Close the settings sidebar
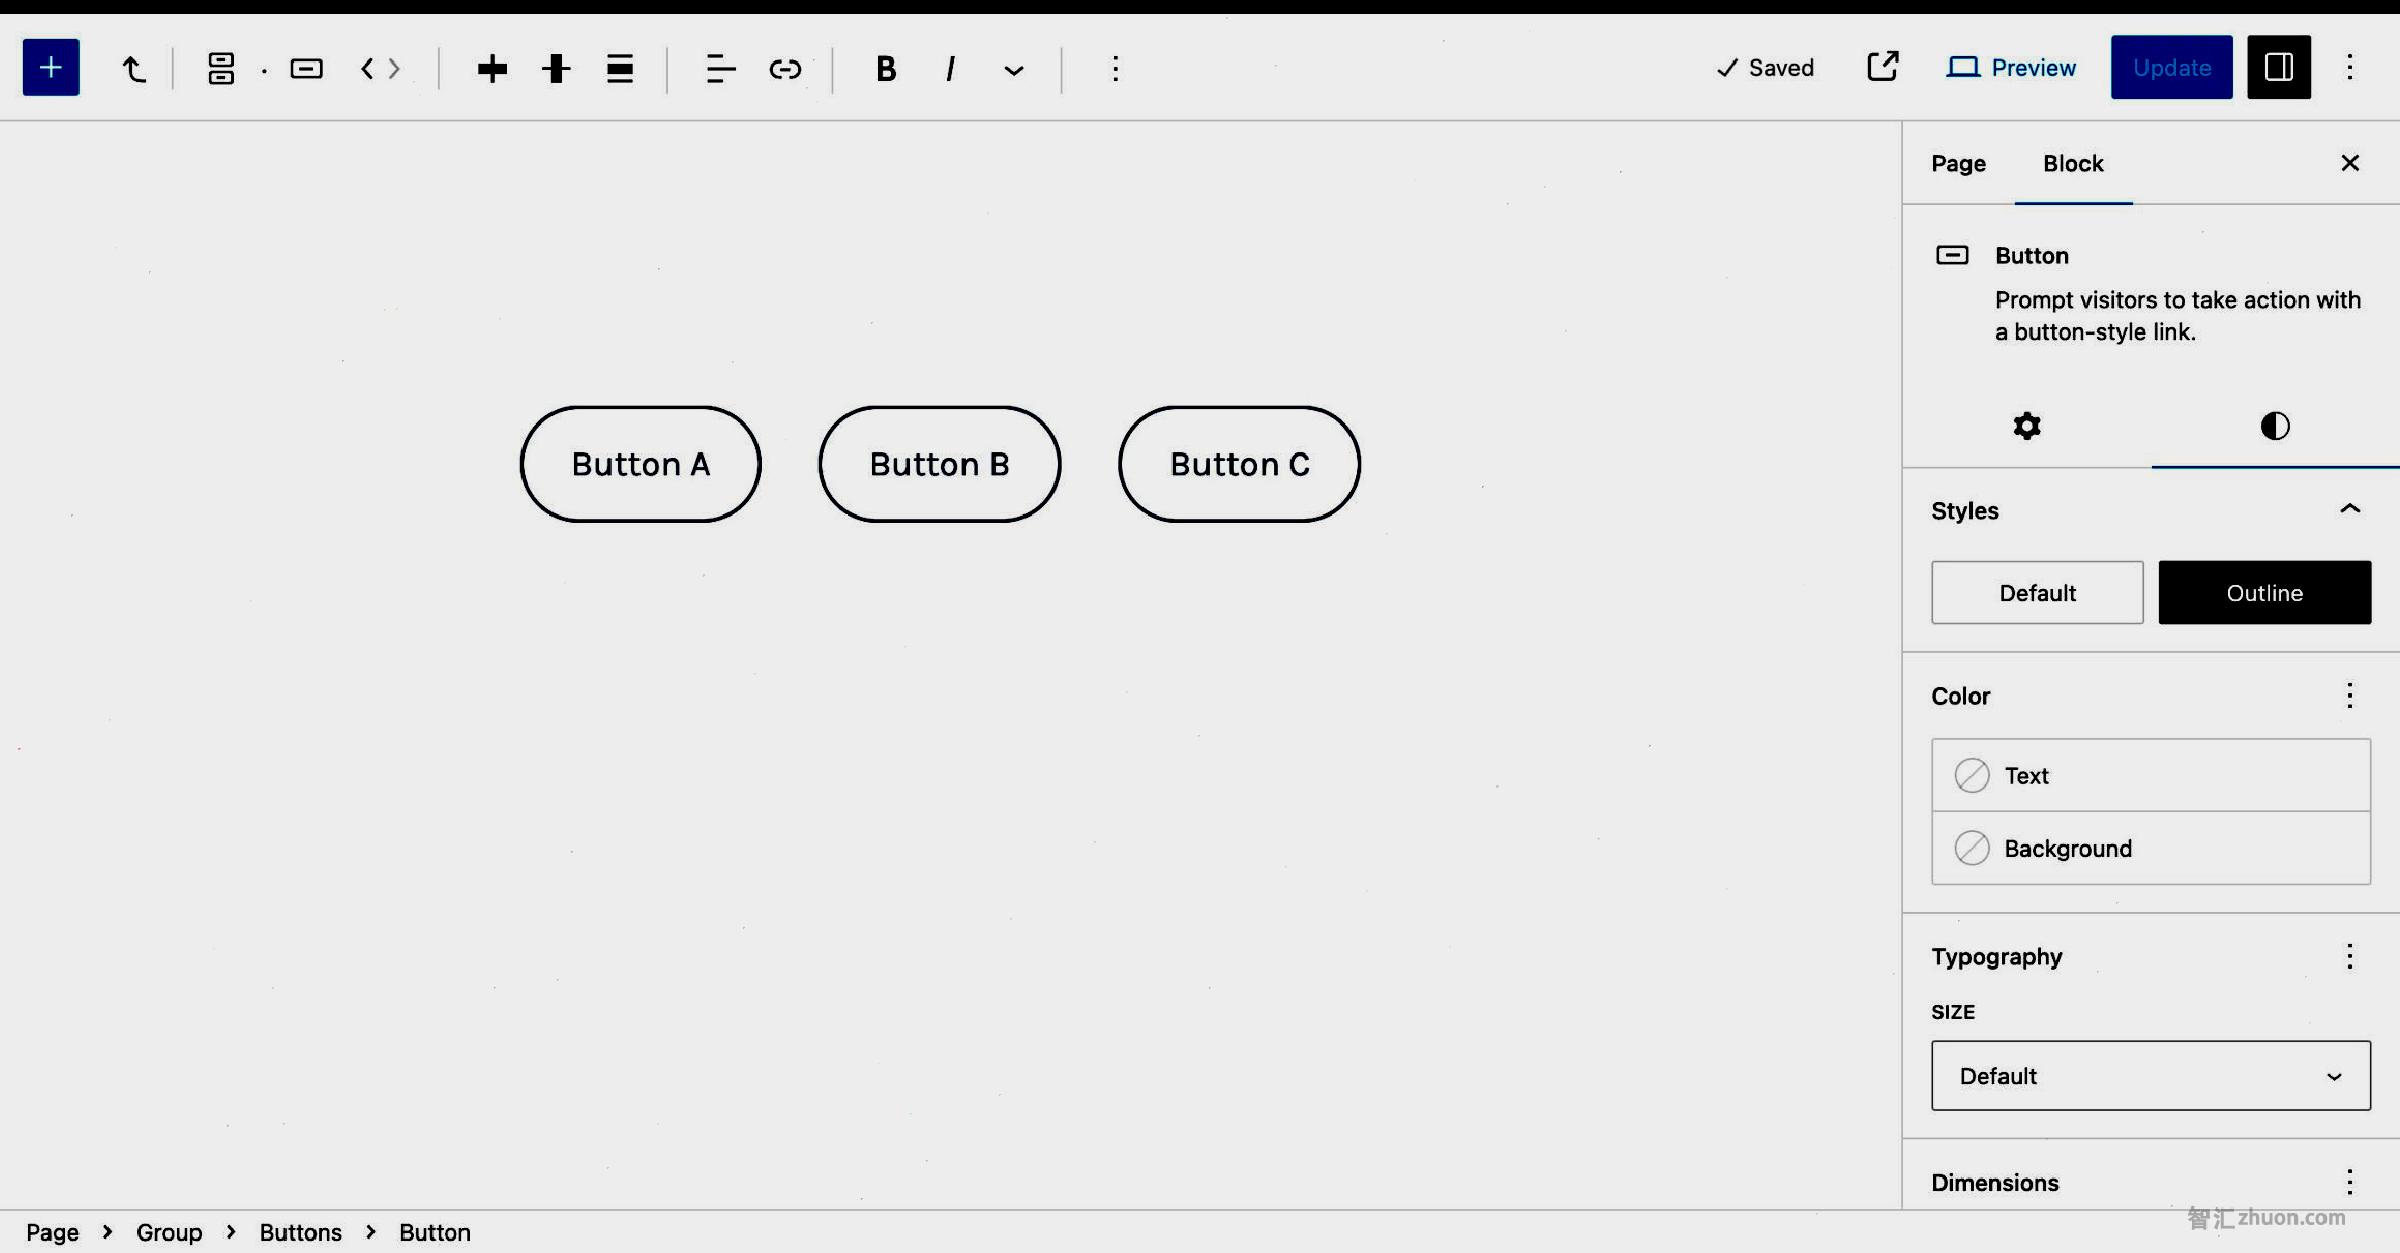The height and width of the screenshot is (1253, 2400). tap(2350, 163)
